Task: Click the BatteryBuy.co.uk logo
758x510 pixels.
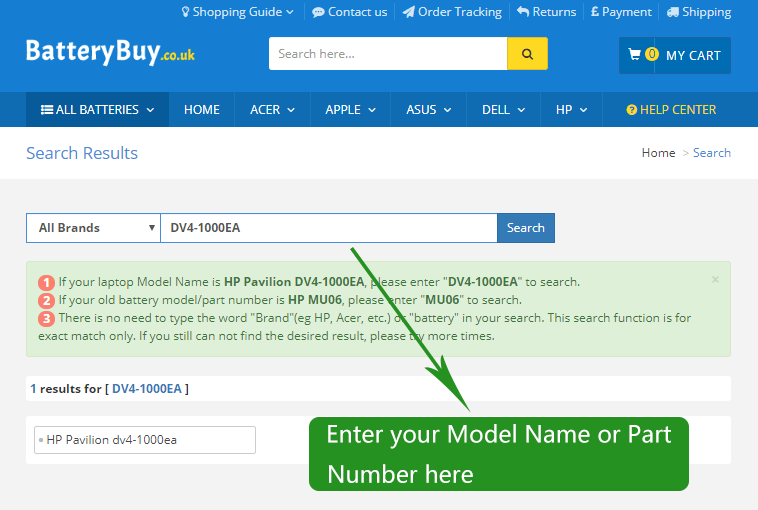Action: point(110,53)
